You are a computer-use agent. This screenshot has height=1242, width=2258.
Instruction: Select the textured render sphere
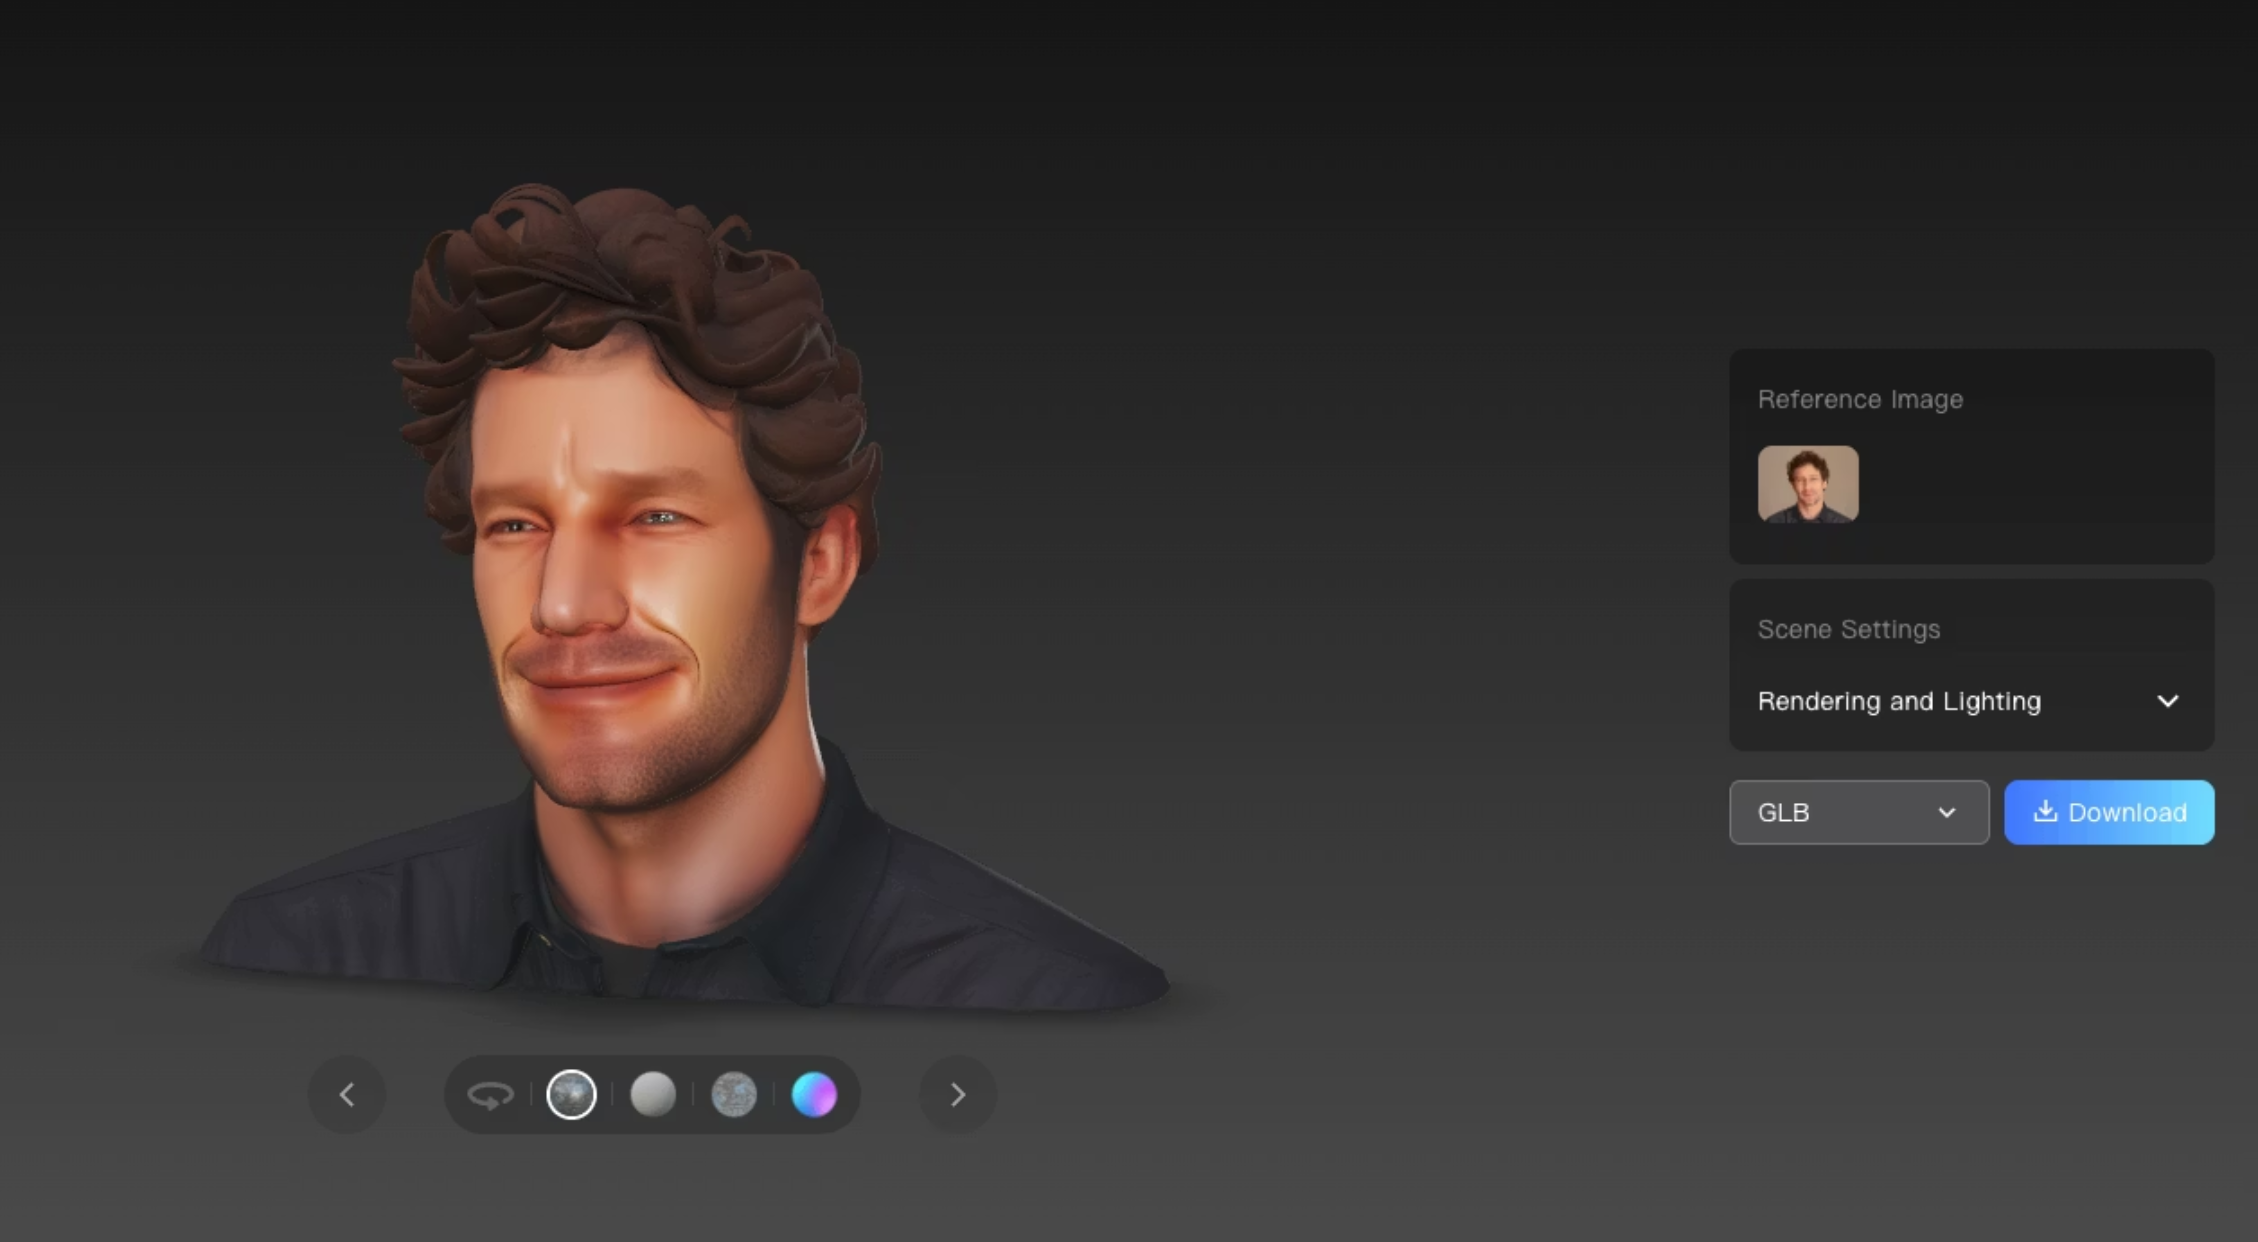[571, 1095]
